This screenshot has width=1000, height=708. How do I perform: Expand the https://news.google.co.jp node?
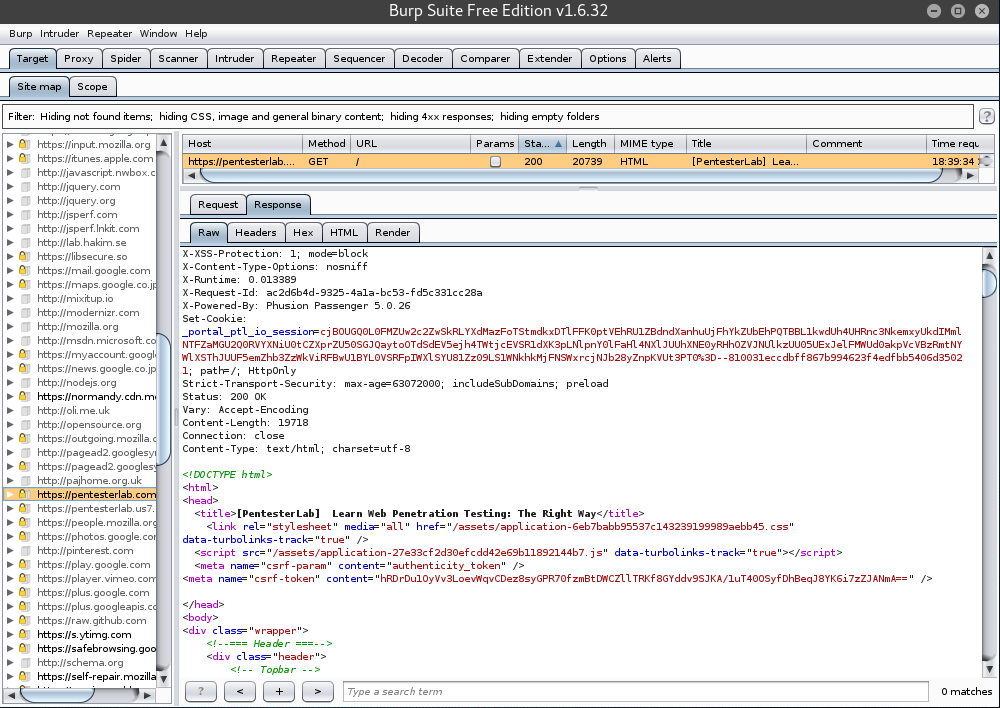[x=10, y=368]
